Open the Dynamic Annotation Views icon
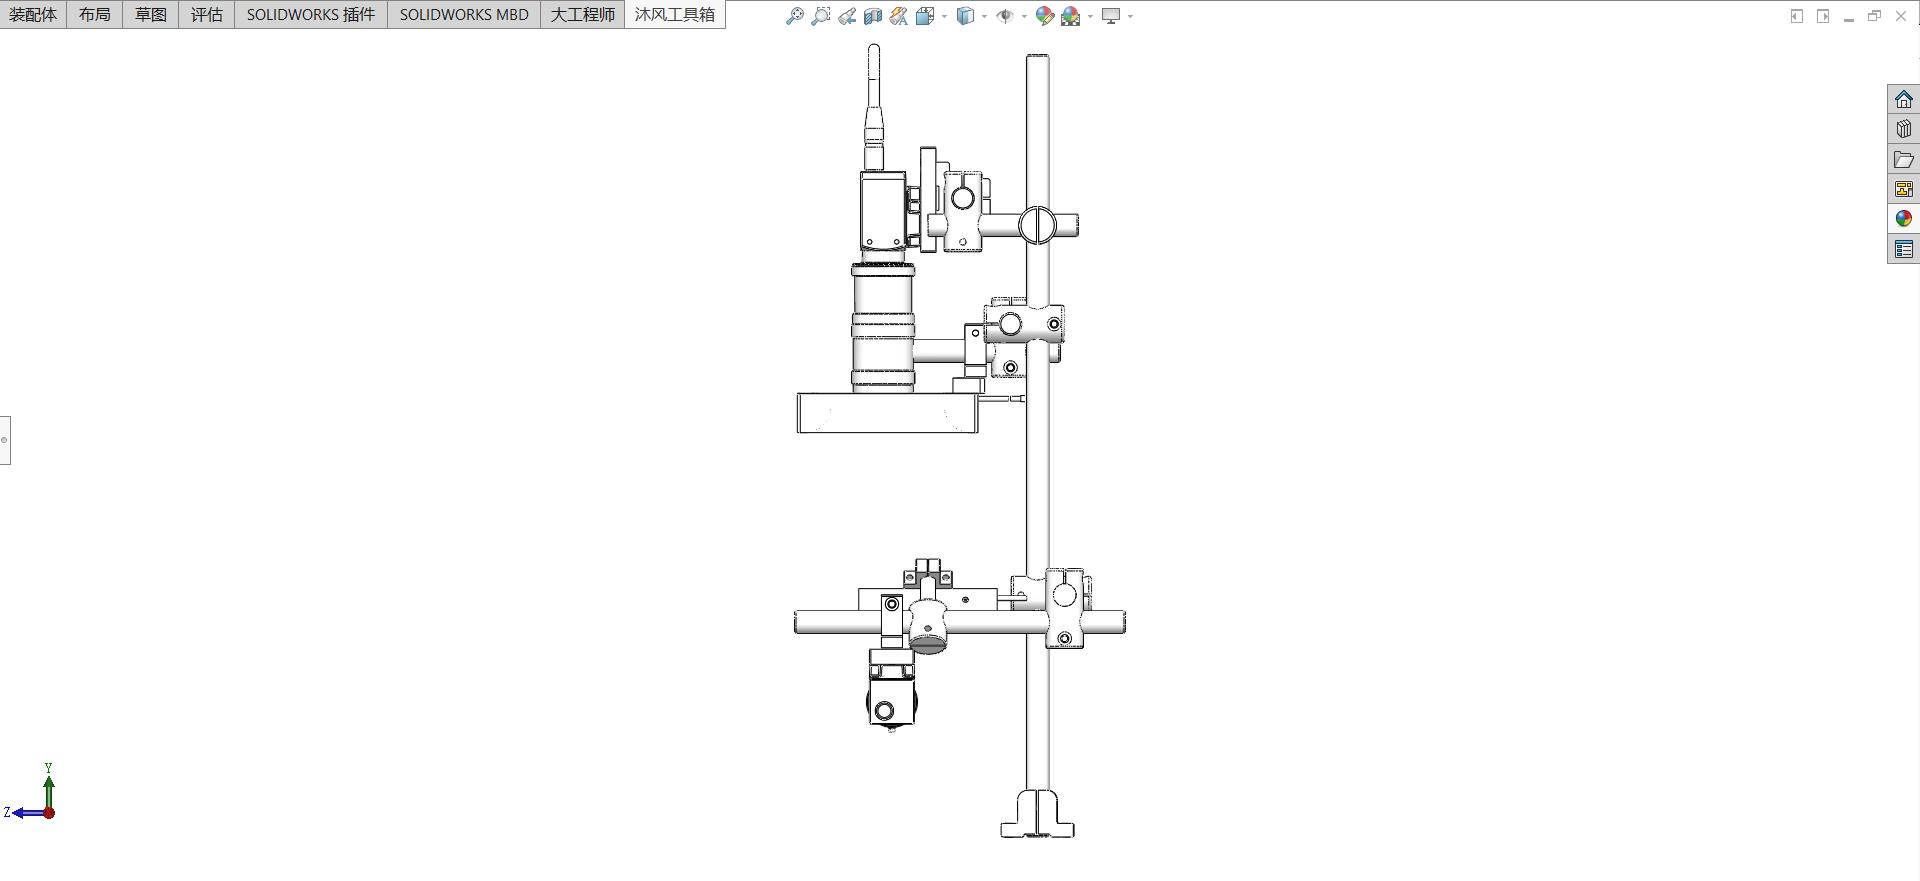 coord(899,16)
